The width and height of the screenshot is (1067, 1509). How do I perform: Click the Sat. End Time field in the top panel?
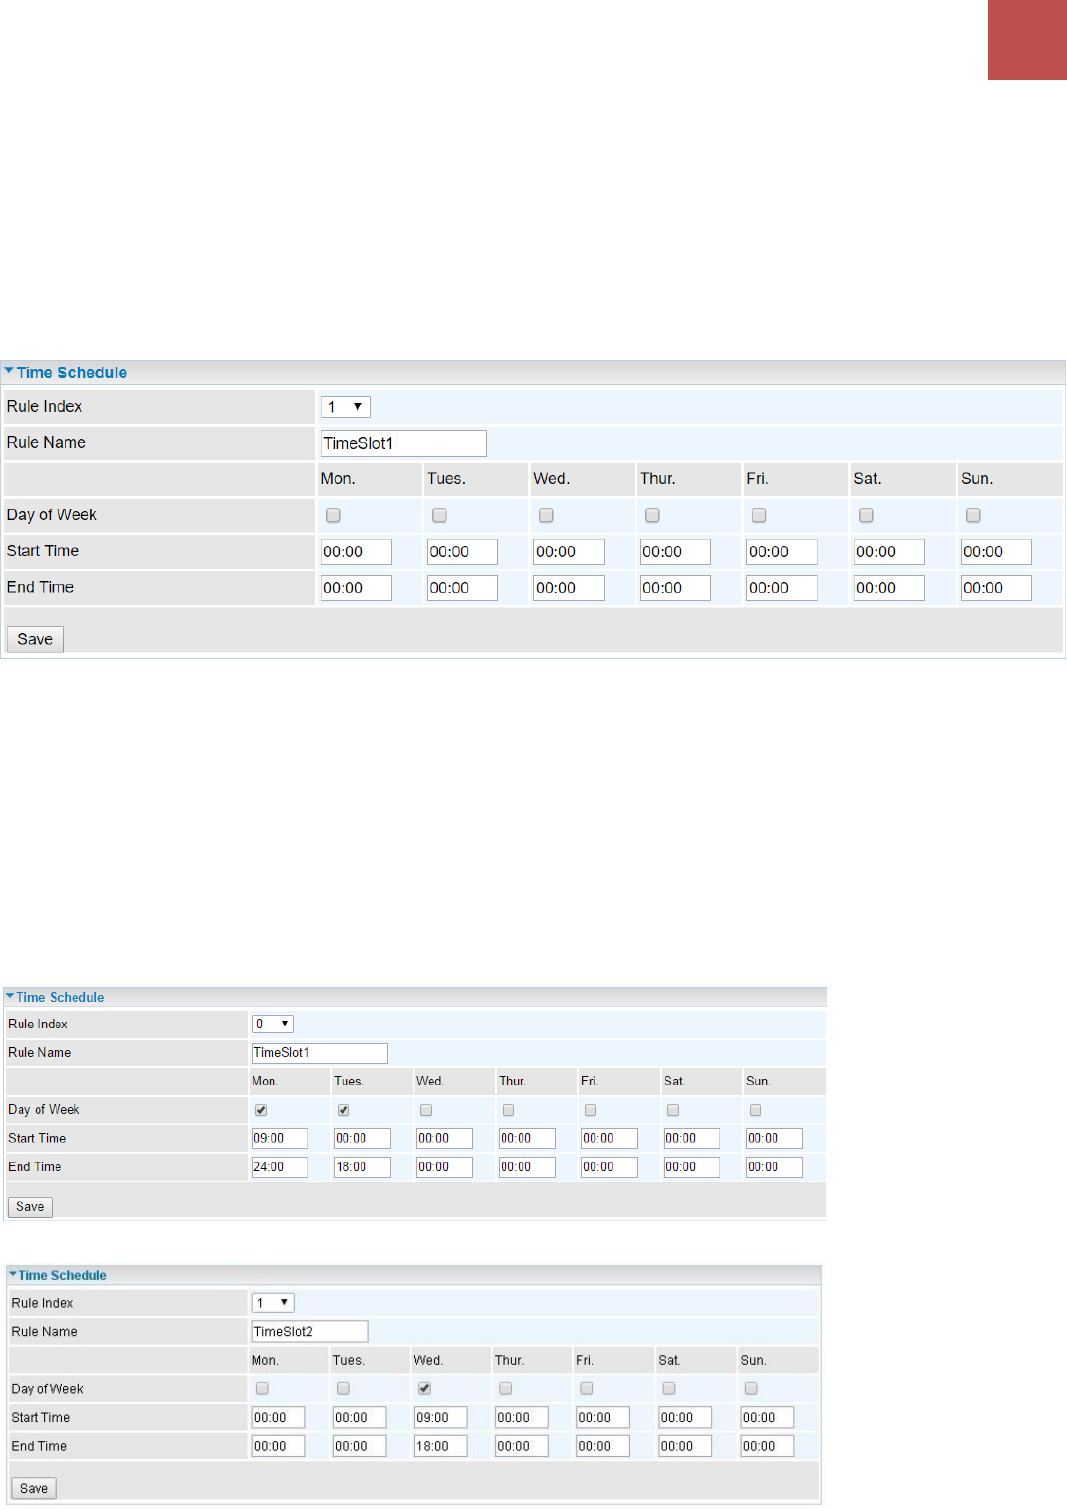(x=889, y=588)
